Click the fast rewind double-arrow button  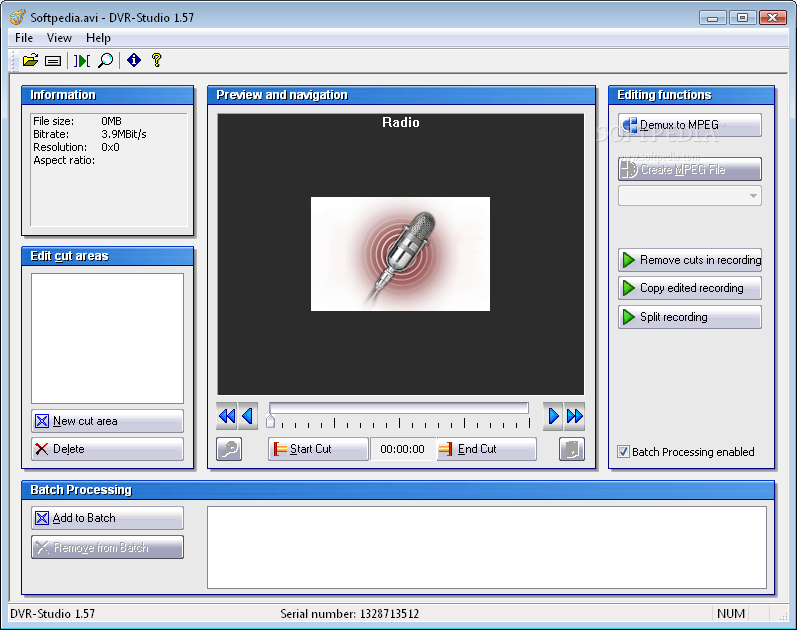click(227, 416)
